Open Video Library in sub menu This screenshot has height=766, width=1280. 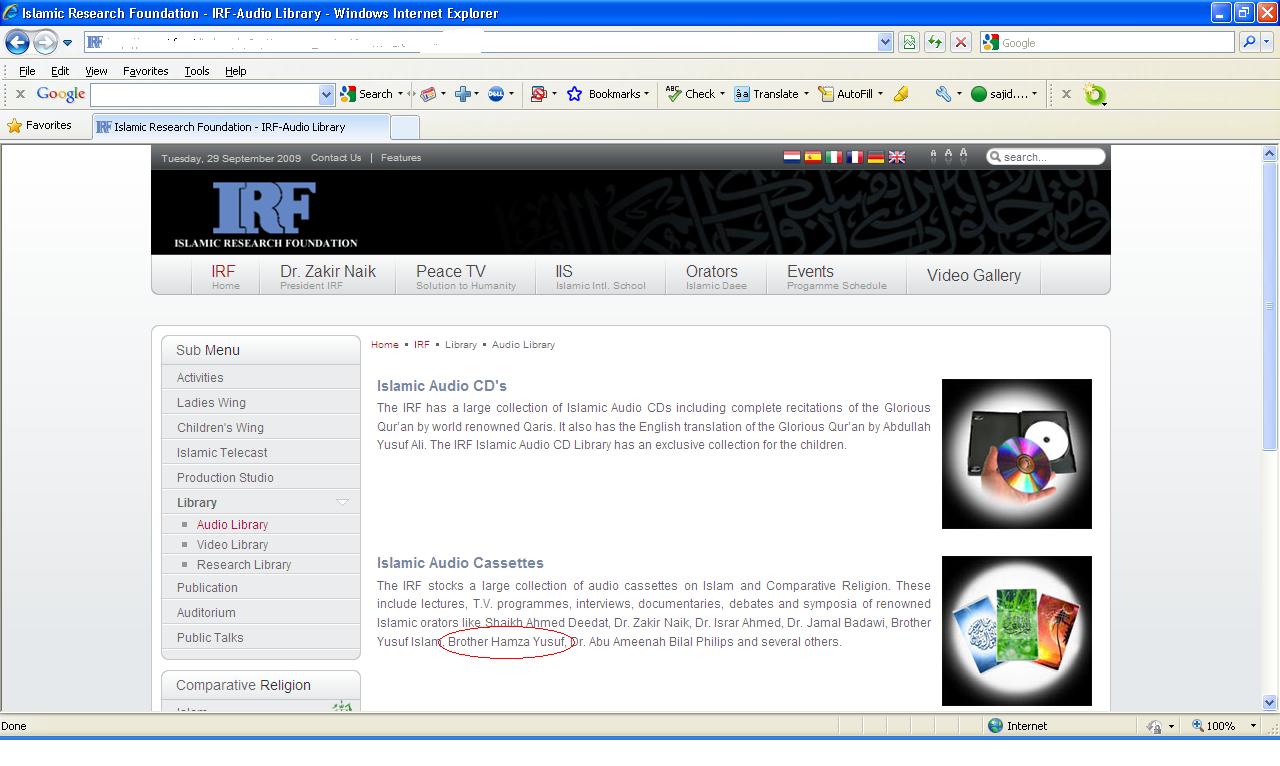click(x=232, y=545)
